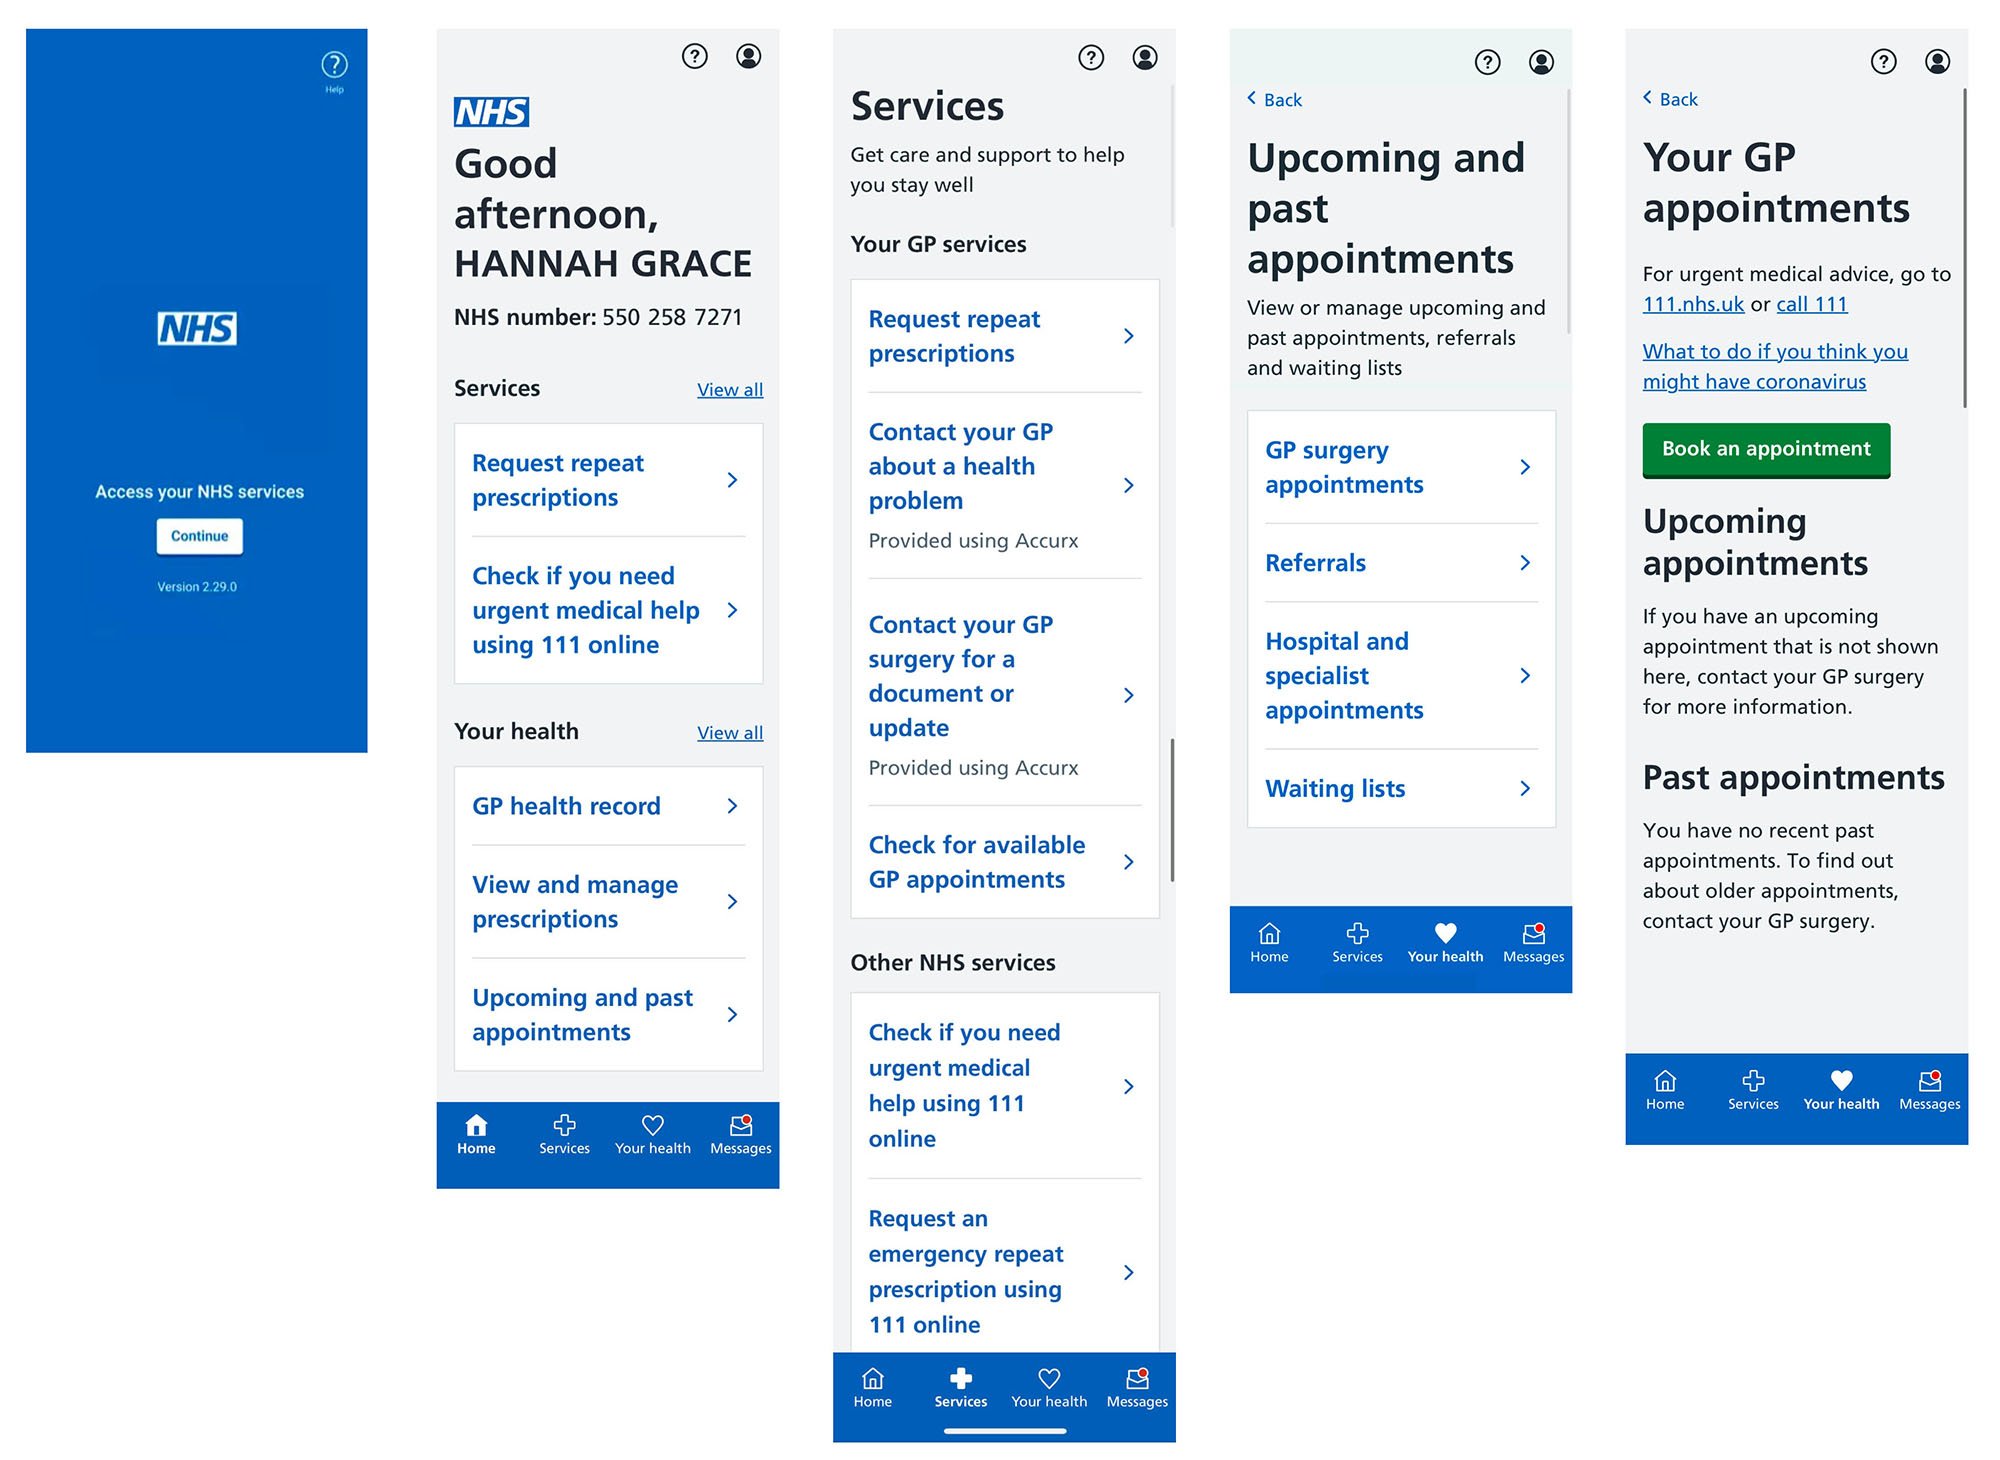Select the highlighted Services tab in the bottom bar
2000x1460 pixels.
click(x=961, y=1387)
